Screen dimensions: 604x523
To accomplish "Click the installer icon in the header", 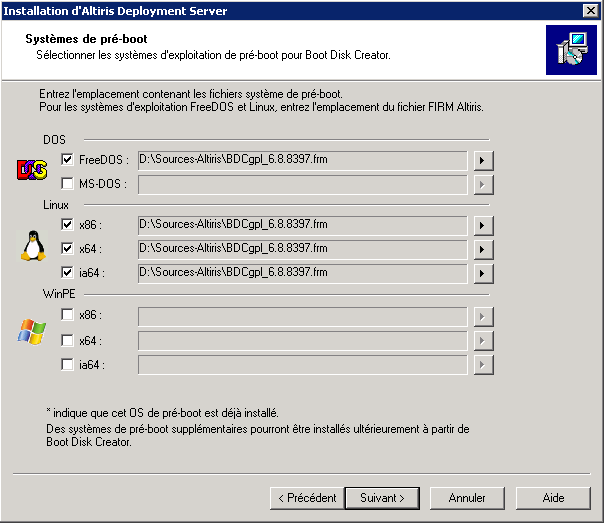I will pos(571,51).
